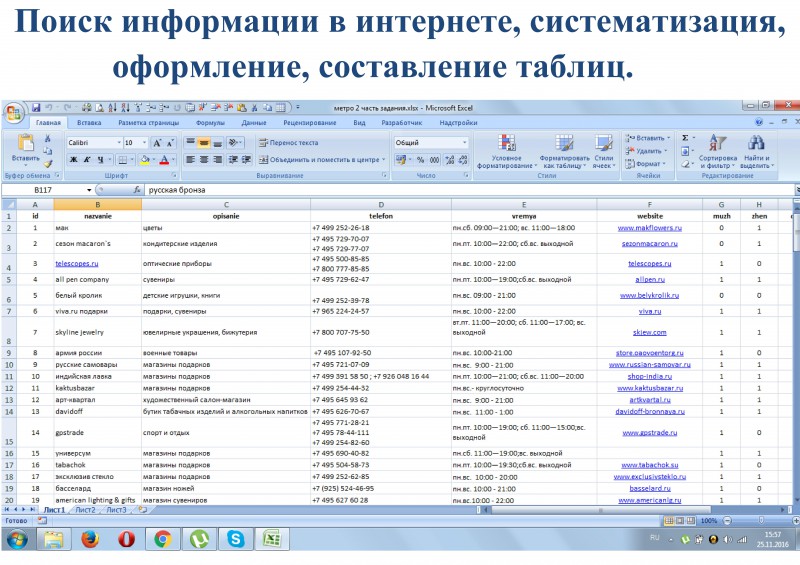This screenshot has height=565, width=800.
Task: Toggle middle vertical alignment button
Action: 204,143
